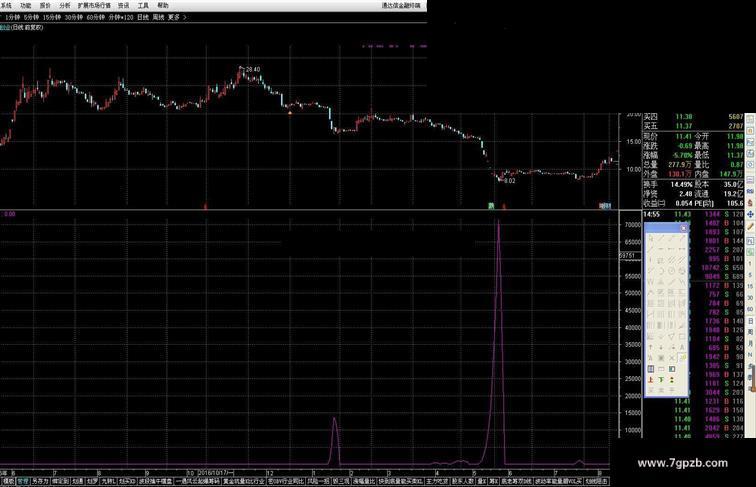The height and width of the screenshot is (487, 756).
Task: Click the 8.02 low price label
Action: pyautogui.click(x=509, y=181)
